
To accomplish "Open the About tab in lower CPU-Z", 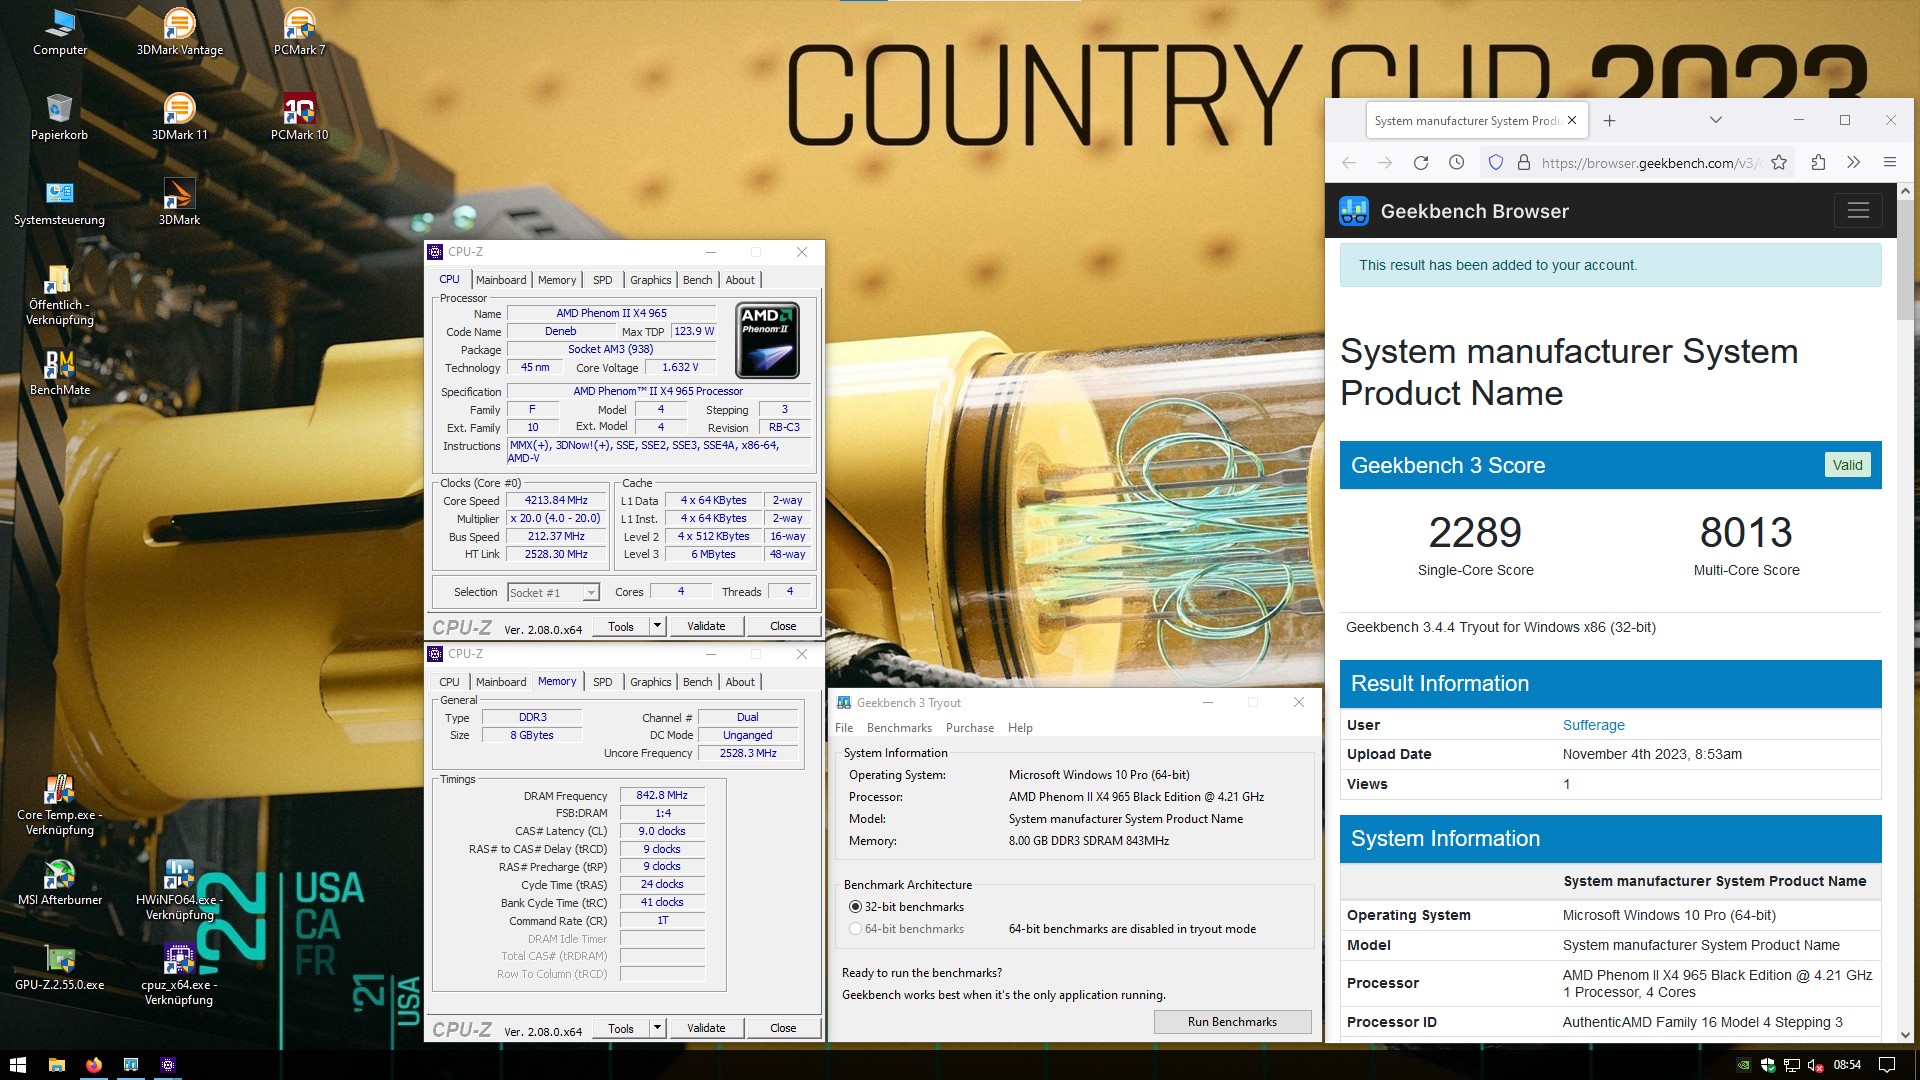I will 740,682.
